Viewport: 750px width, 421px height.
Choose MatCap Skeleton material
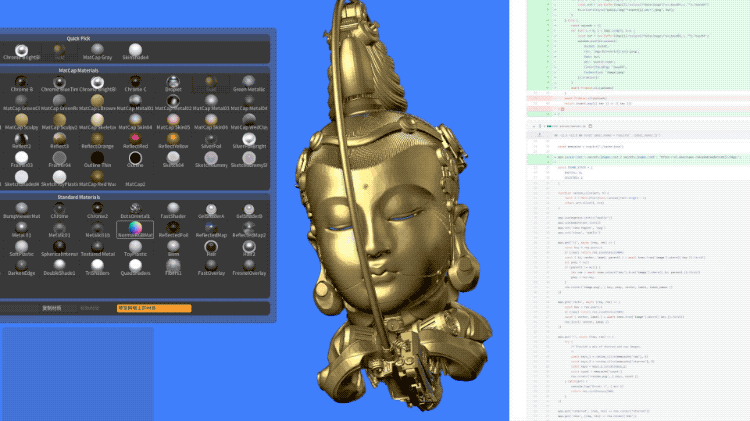click(97, 122)
